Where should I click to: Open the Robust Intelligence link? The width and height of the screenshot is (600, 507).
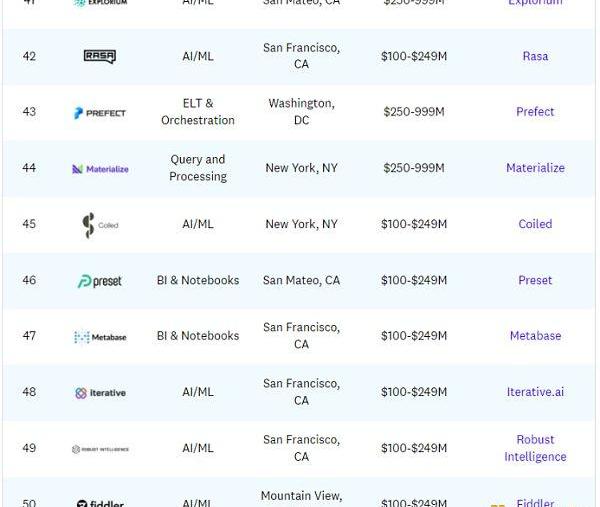535,448
